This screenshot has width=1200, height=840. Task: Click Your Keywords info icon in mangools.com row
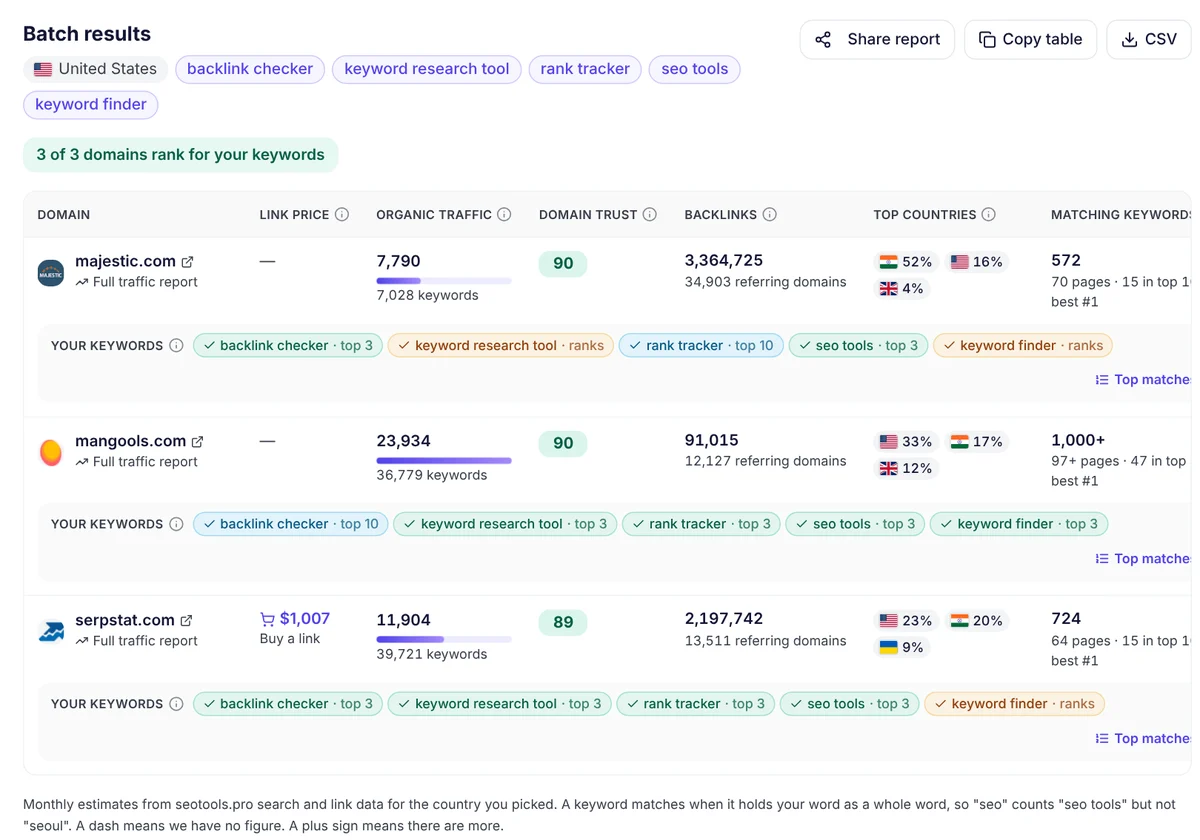click(x=176, y=524)
